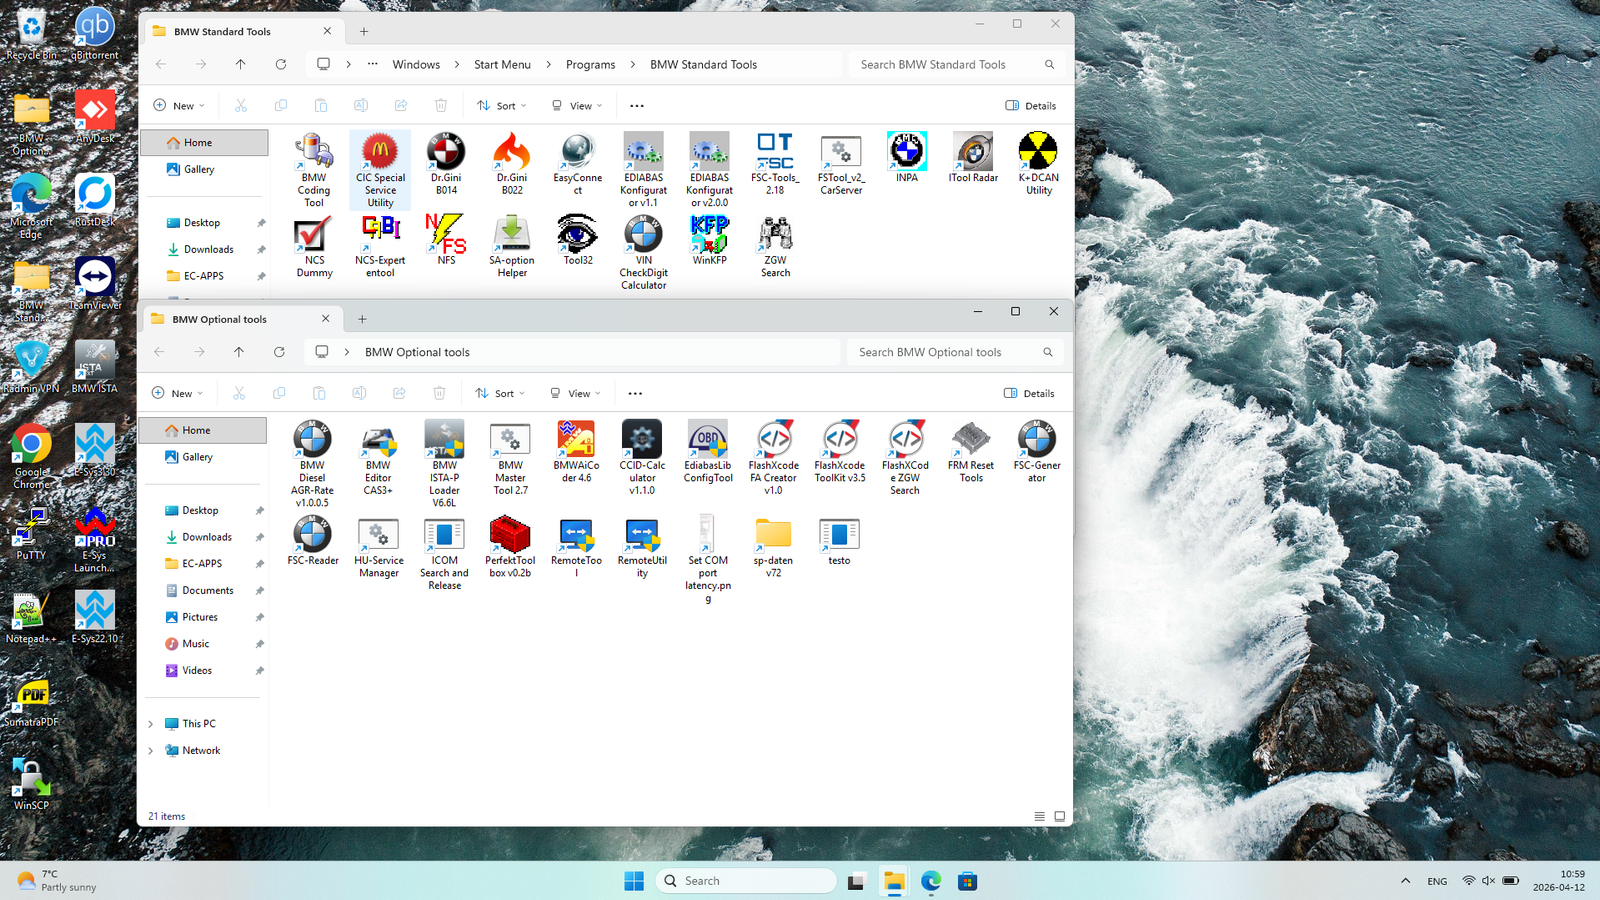Switch to the BMW Optional tools tab
The width and height of the screenshot is (1600, 900).
(x=220, y=320)
